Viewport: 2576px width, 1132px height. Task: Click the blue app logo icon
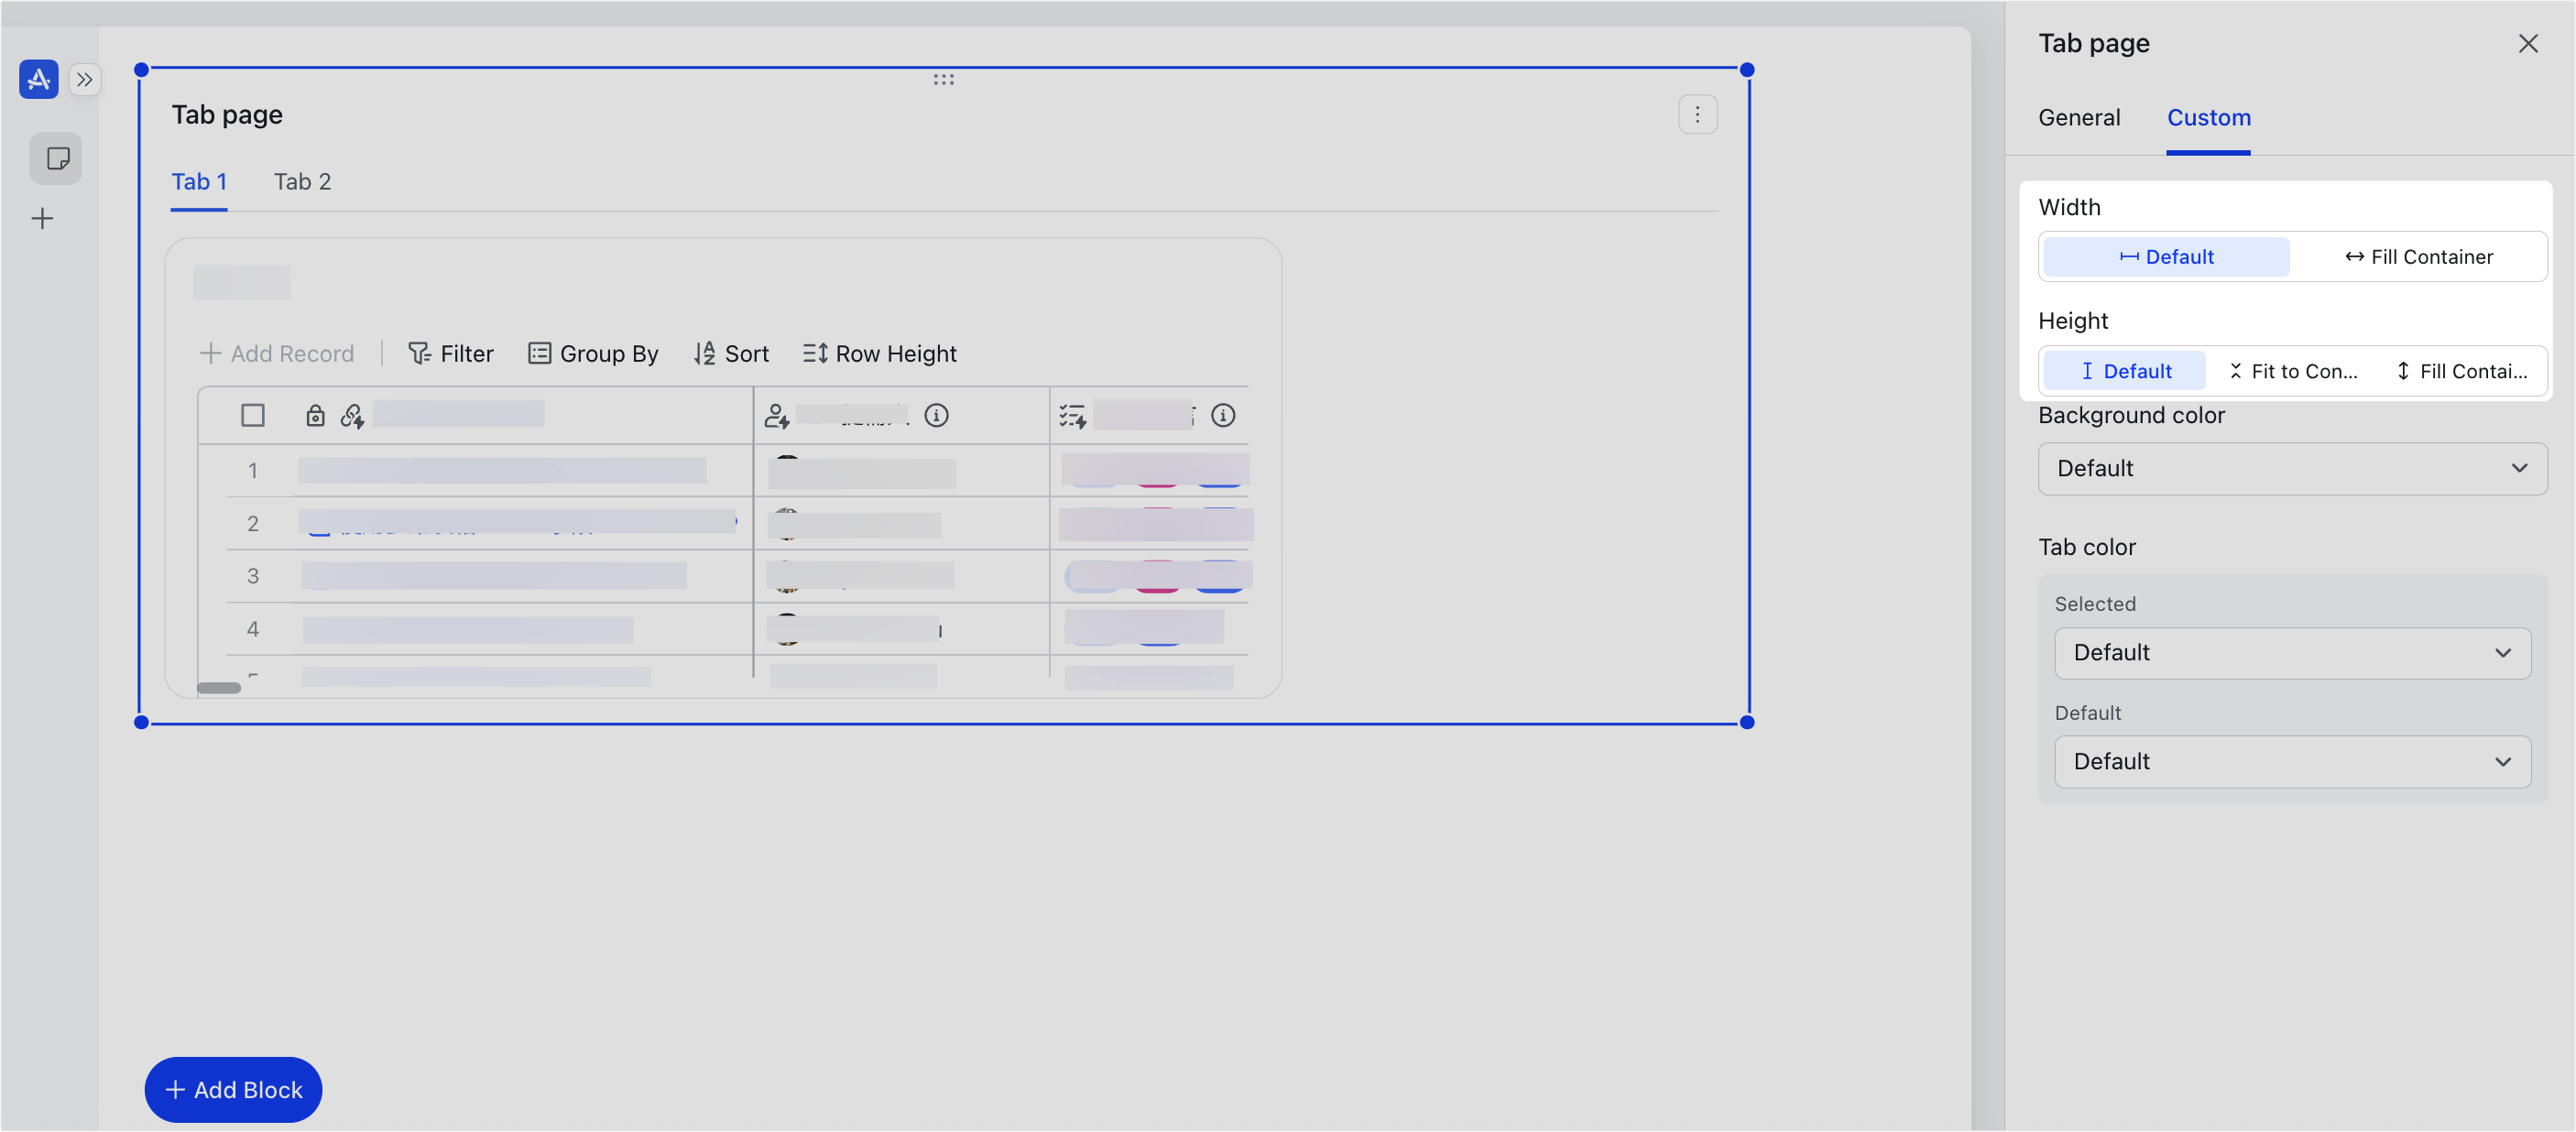38,78
